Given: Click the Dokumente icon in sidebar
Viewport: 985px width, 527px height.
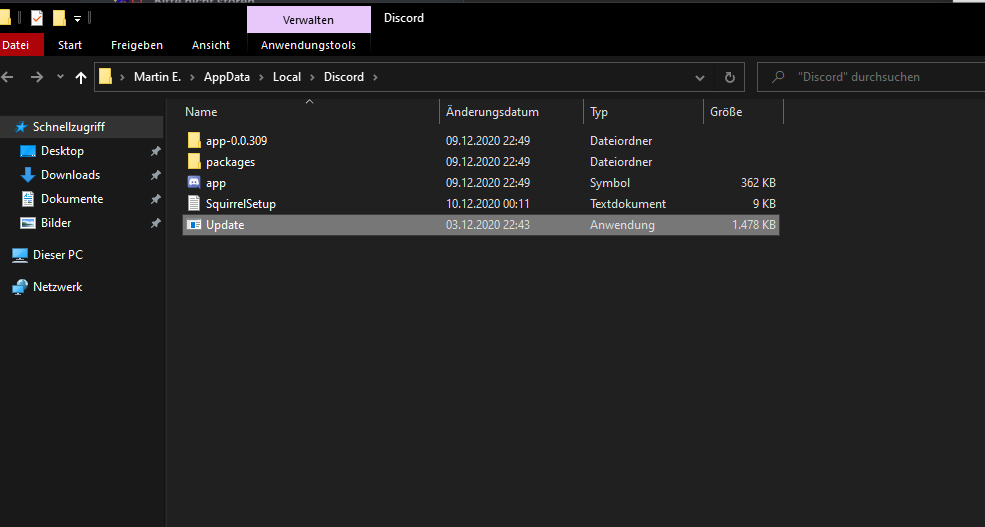Looking at the screenshot, I should point(28,198).
